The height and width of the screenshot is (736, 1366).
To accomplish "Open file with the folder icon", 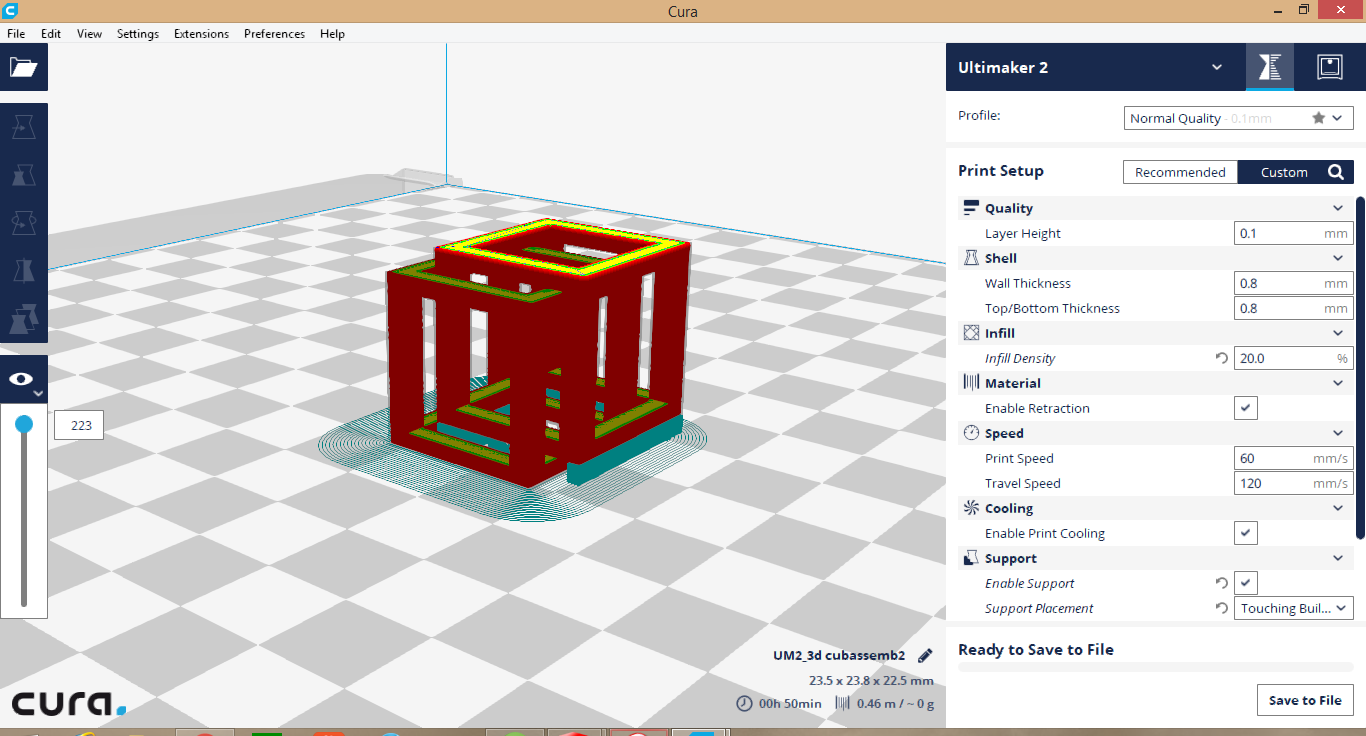I will tap(23, 67).
